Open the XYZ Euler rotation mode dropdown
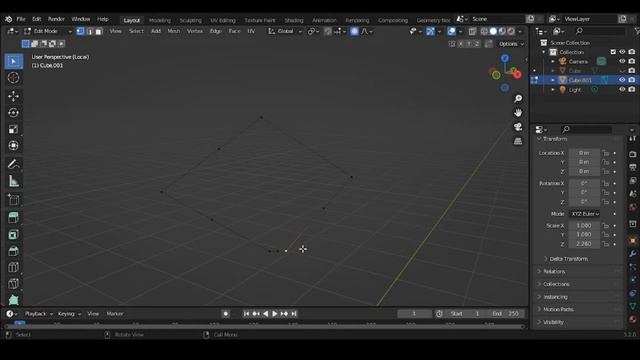 [x=584, y=214]
